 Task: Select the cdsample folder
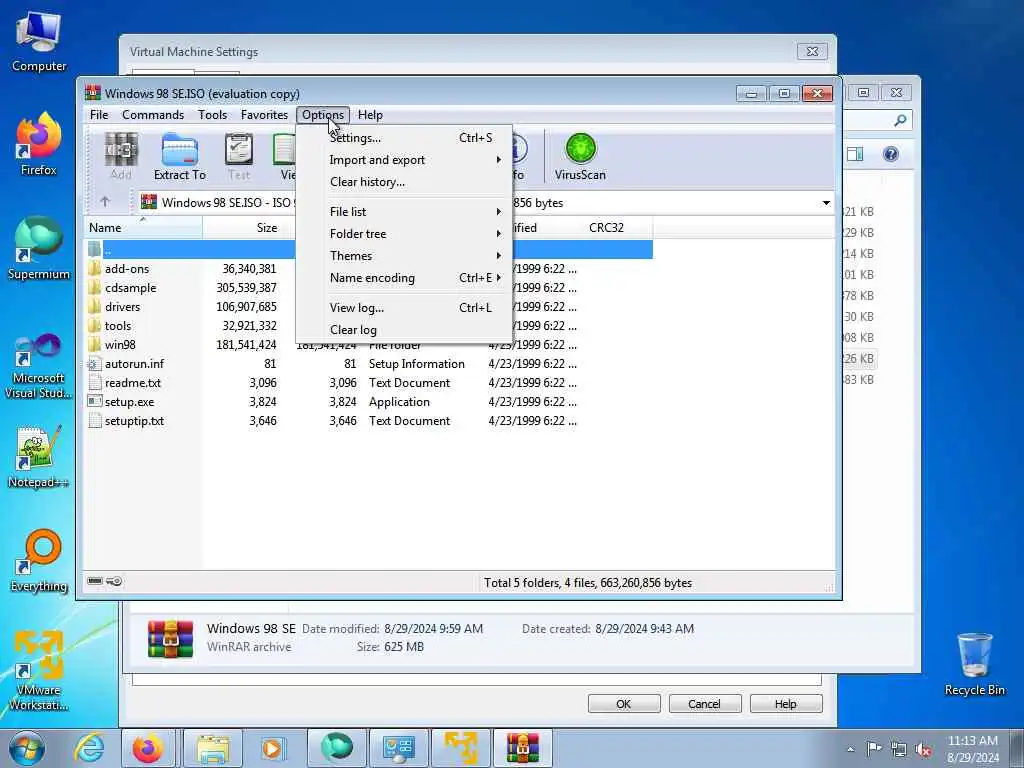click(x=131, y=287)
